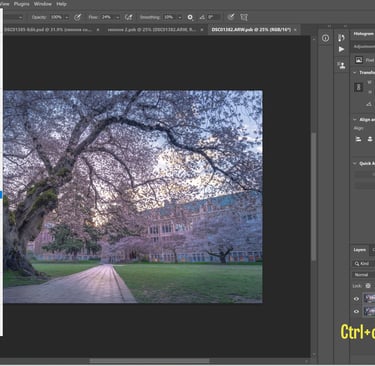Open the Flow slider dropdown arrow
This screenshot has height=366, width=375.
pos(117,17)
